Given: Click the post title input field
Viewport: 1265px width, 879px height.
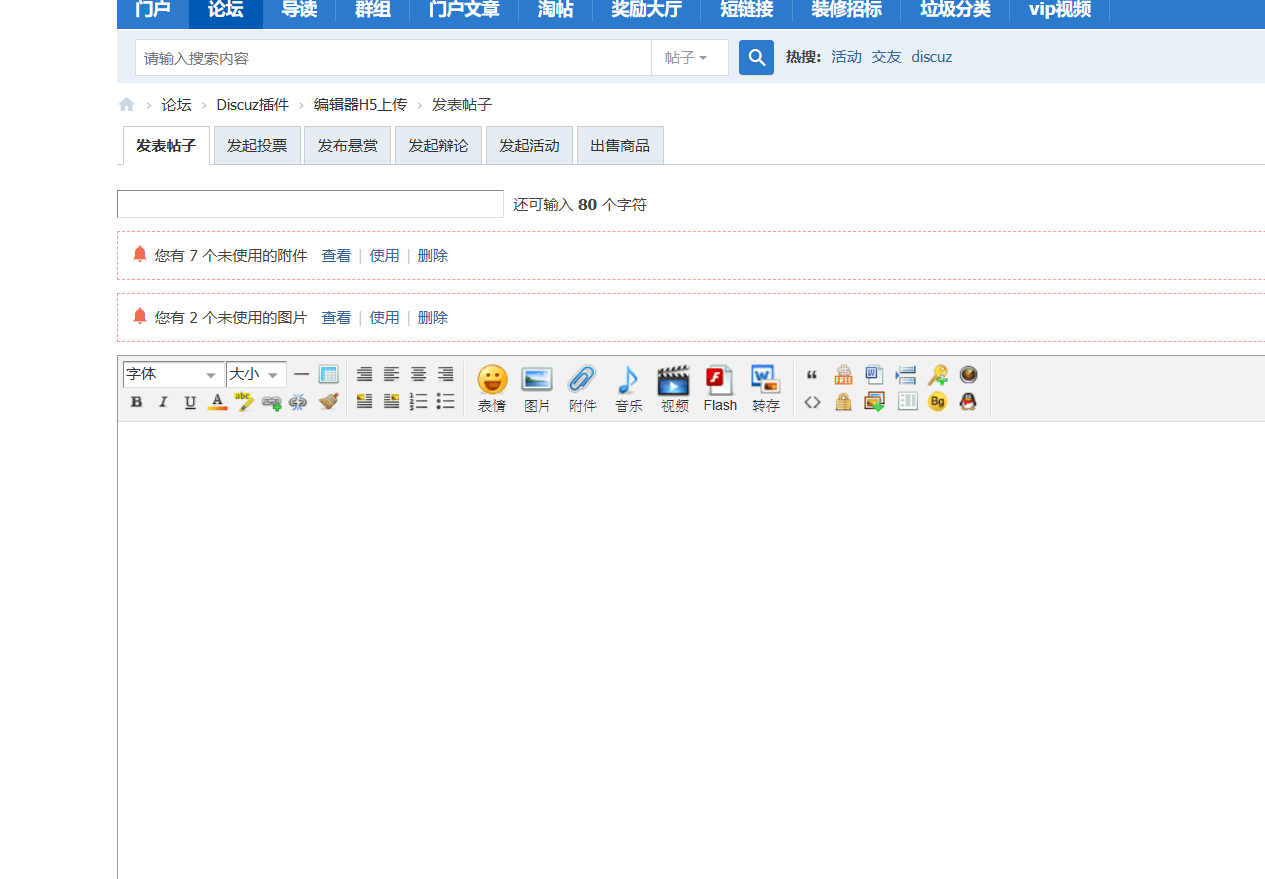Looking at the screenshot, I should 310,204.
